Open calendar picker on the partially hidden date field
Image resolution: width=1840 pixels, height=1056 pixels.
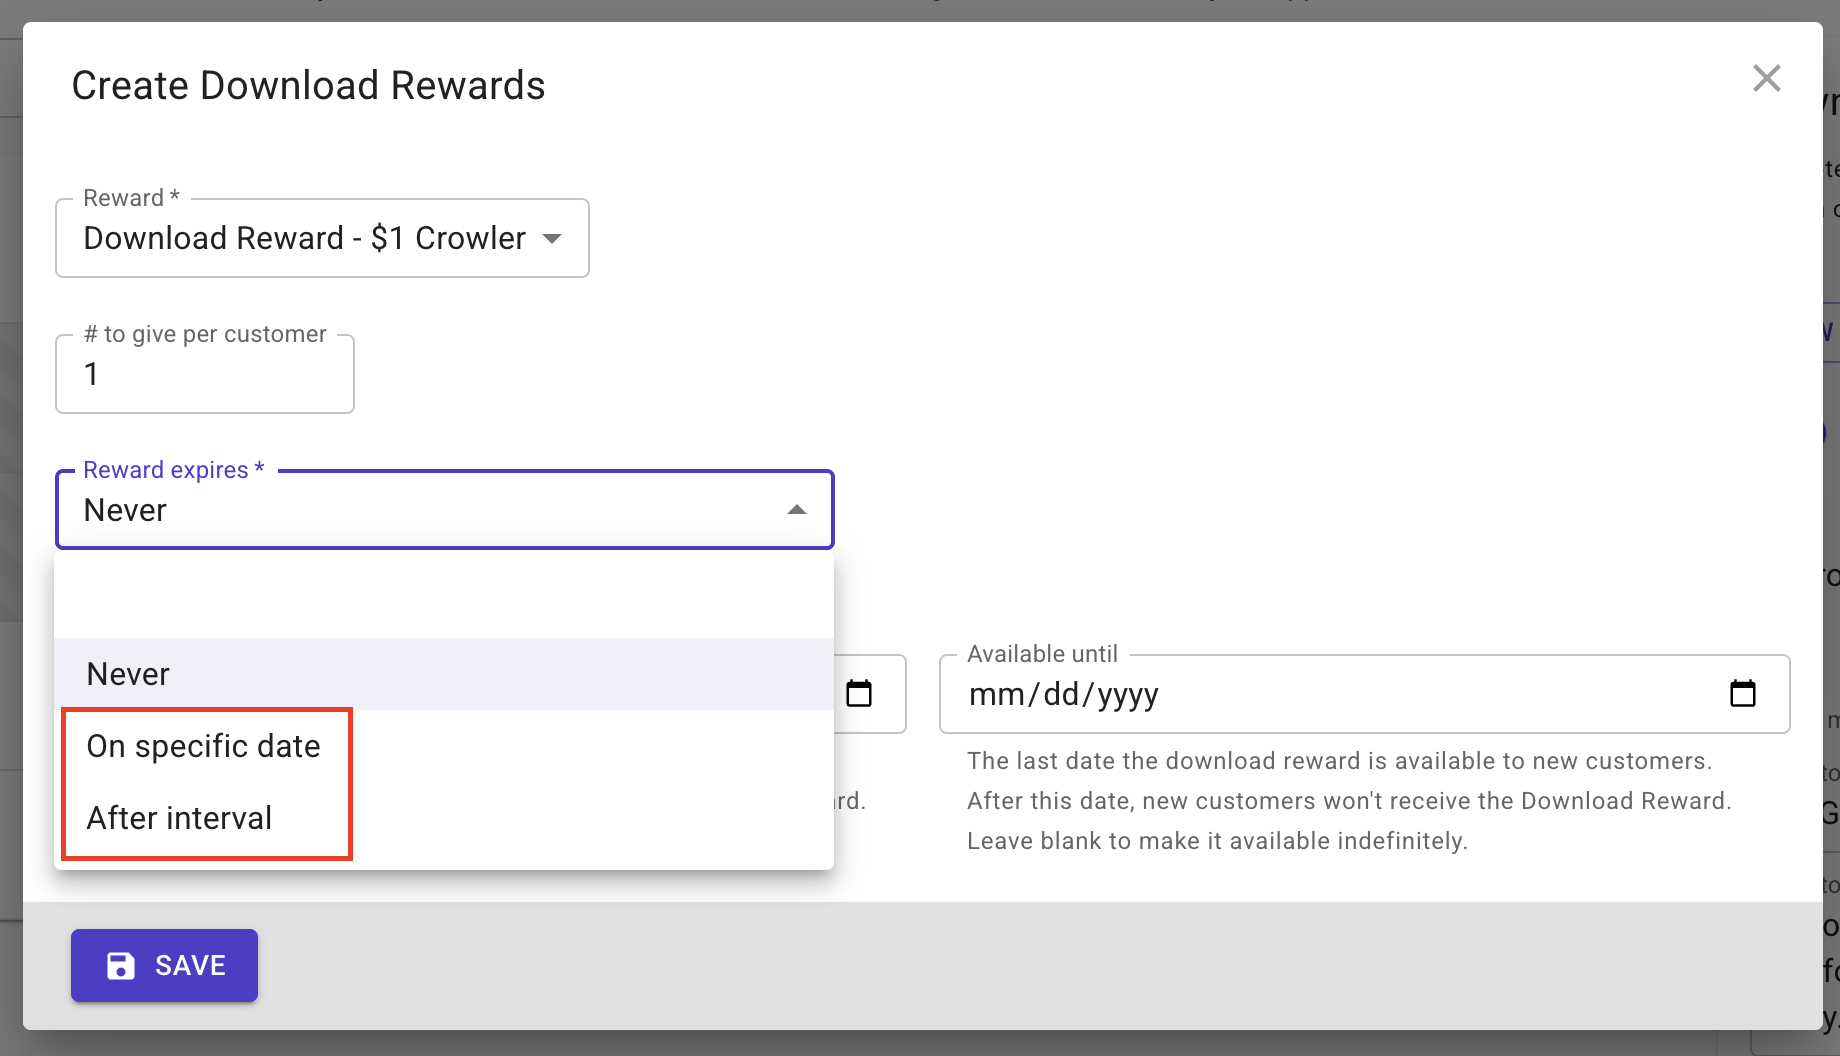[859, 693]
